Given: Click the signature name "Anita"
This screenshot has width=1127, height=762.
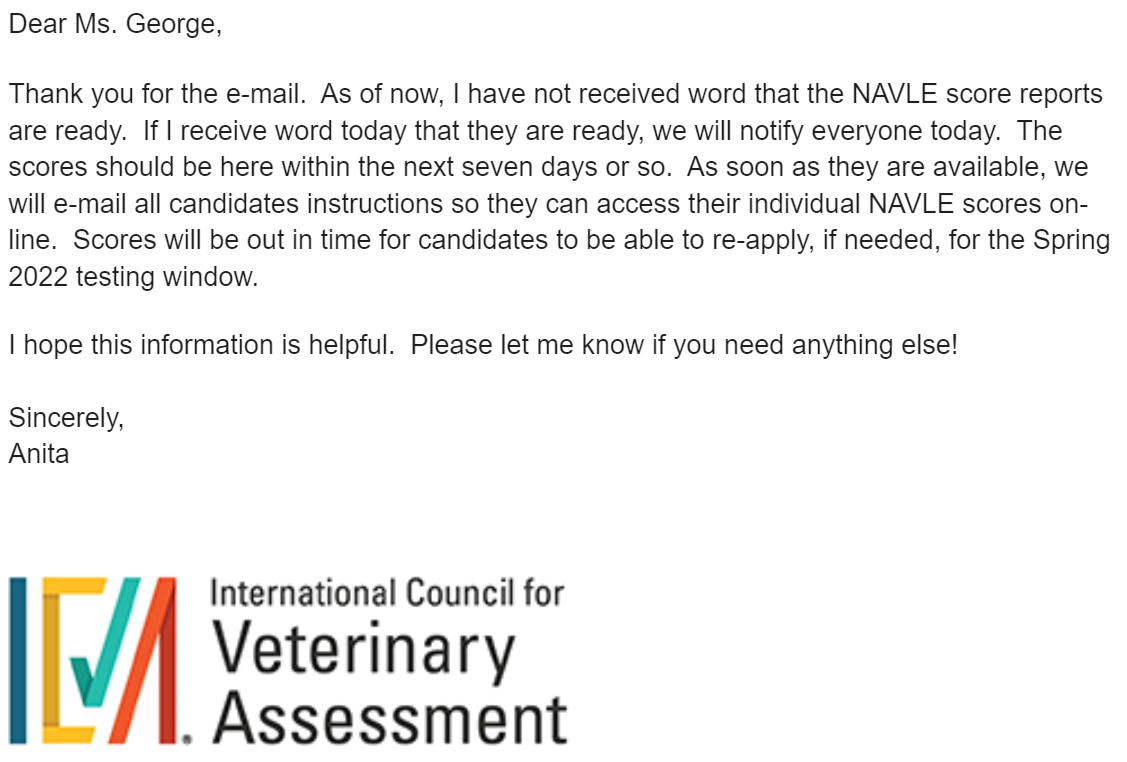Looking at the screenshot, I should click(x=39, y=454).
